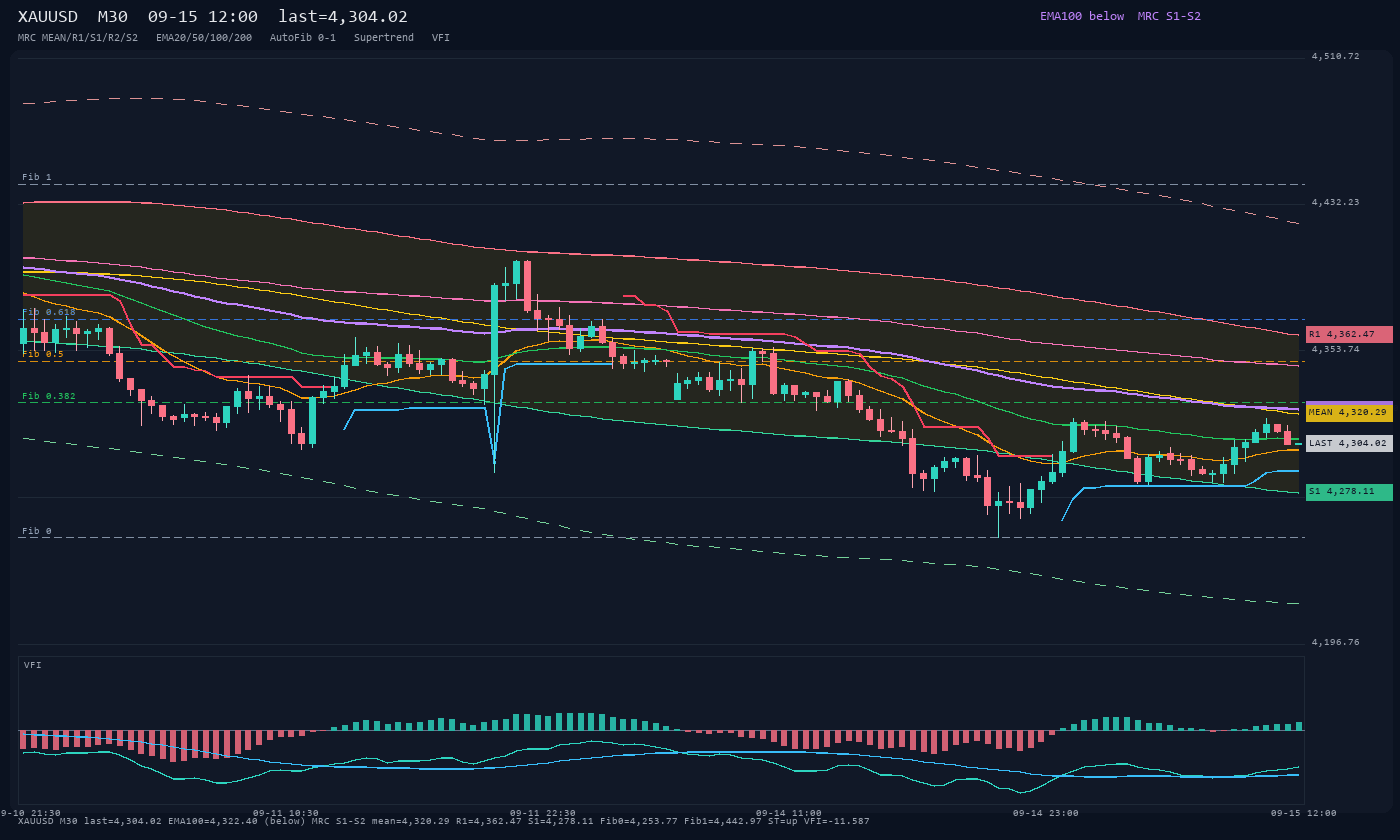Click the EMA20/50/100/200 indicator label

point(204,37)
